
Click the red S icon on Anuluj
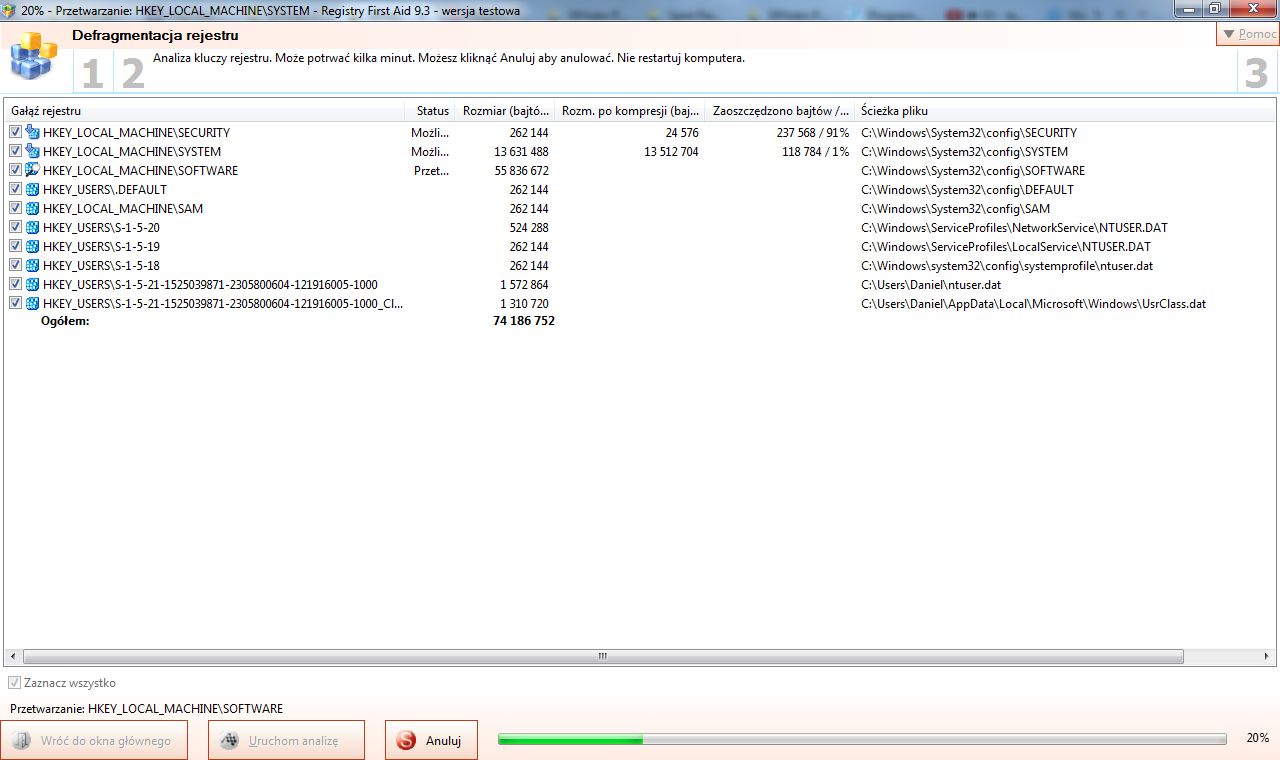coord(405,741)
